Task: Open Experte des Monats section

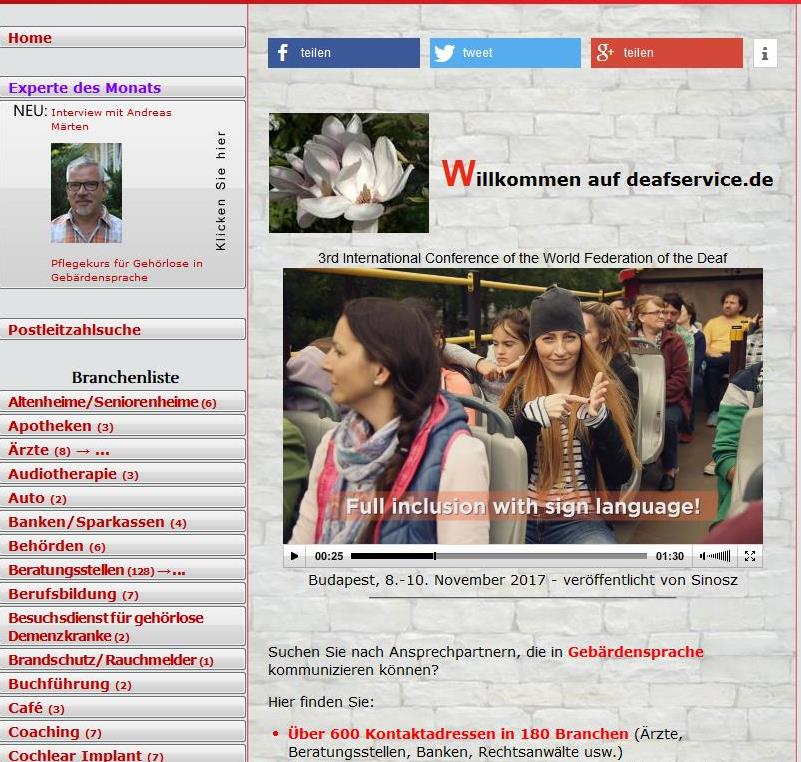Action: 122,88
